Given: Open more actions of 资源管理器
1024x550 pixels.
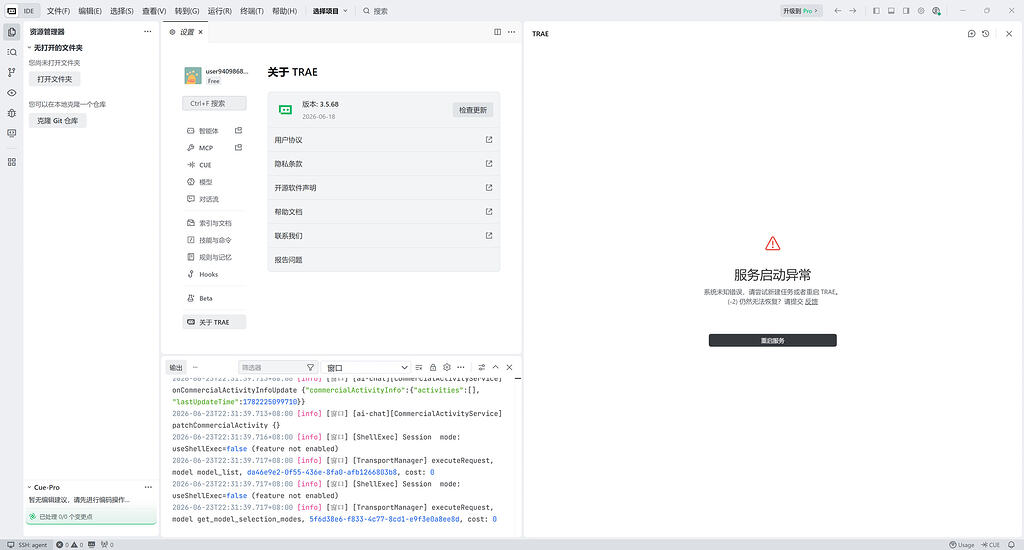Looking at the screenshot, I should 148,31.
